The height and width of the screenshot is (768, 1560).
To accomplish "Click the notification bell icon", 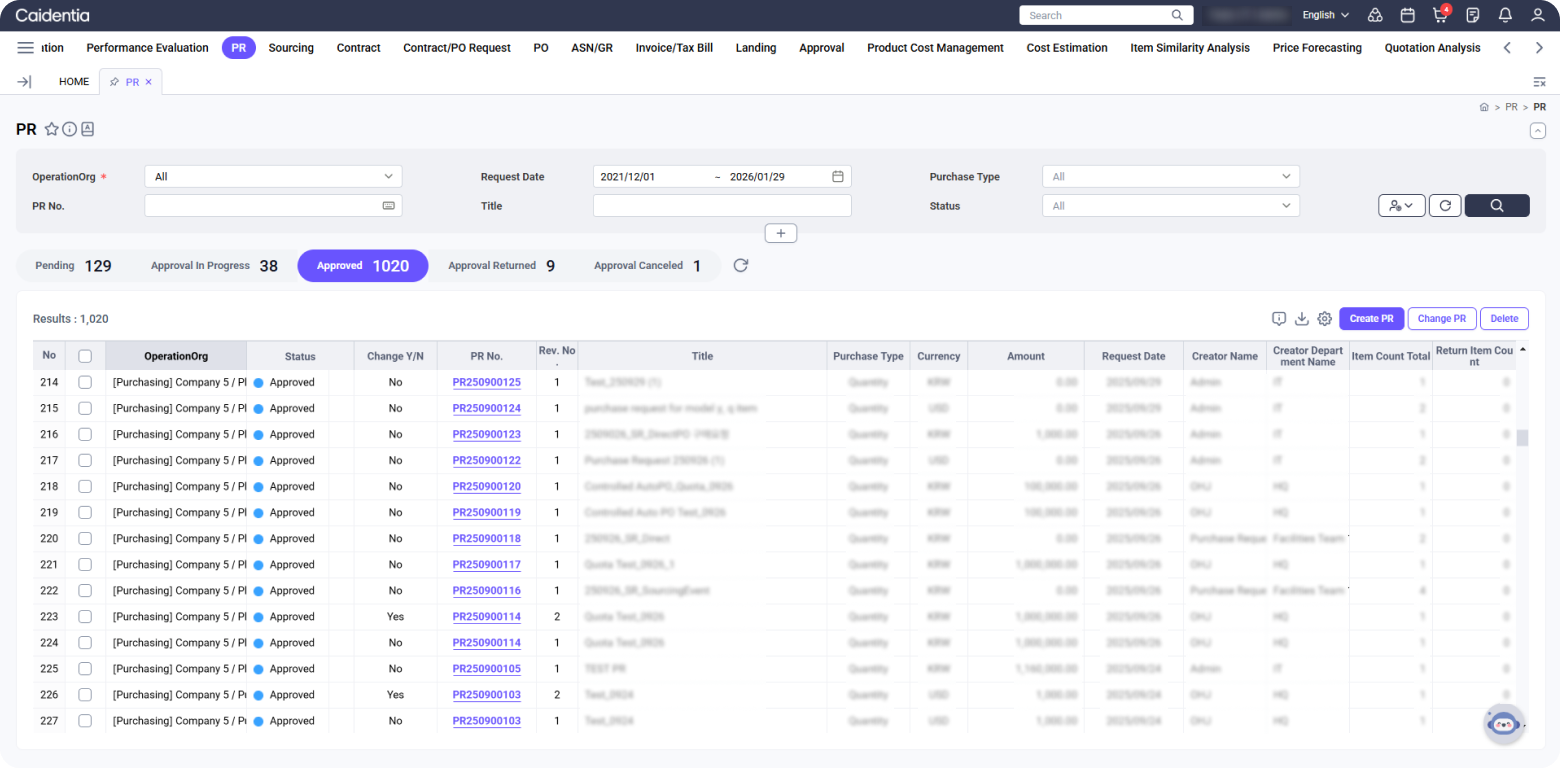I will tap(1505, 15).
